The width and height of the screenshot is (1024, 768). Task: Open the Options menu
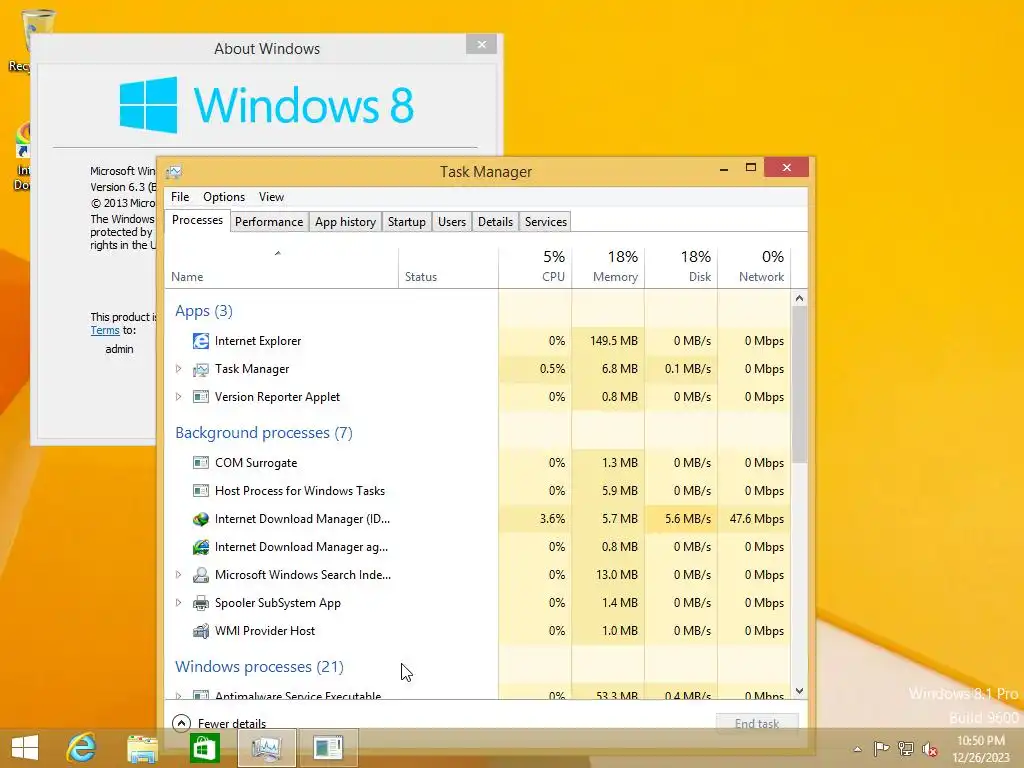[224, 197]
